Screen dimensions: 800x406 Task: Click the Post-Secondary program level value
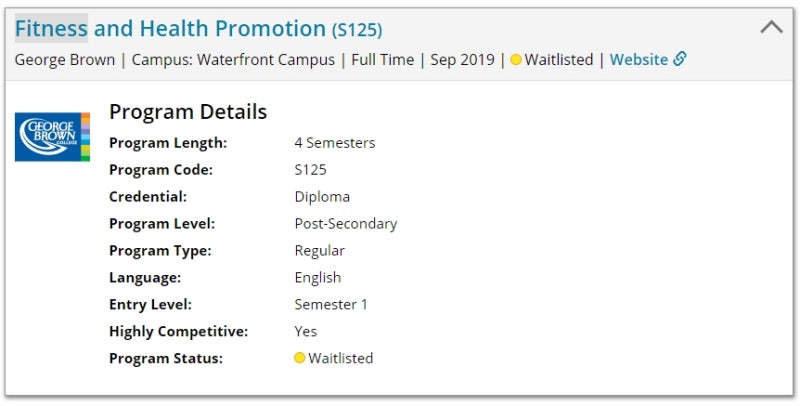click(x=346, y=224)
